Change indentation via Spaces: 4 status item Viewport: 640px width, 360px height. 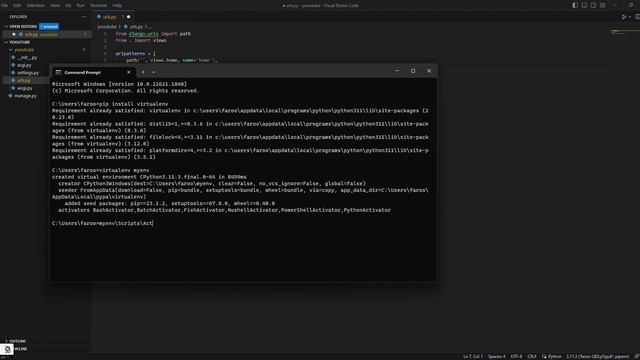coord(496,356)
